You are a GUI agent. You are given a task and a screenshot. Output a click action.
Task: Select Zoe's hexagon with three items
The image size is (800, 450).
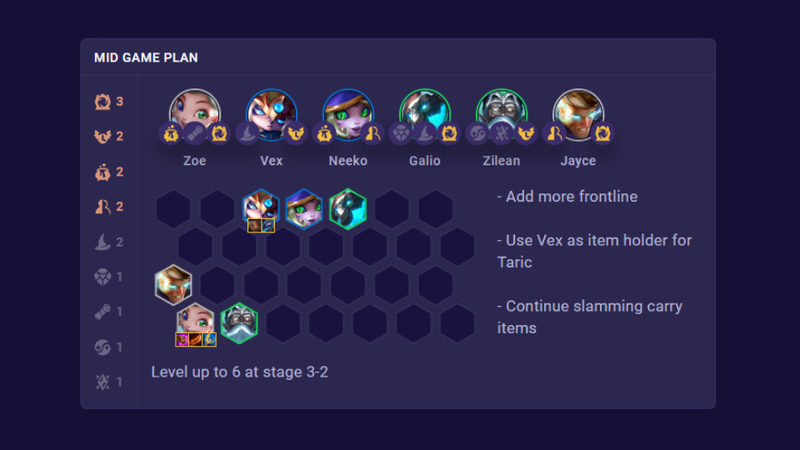[195, 323]
